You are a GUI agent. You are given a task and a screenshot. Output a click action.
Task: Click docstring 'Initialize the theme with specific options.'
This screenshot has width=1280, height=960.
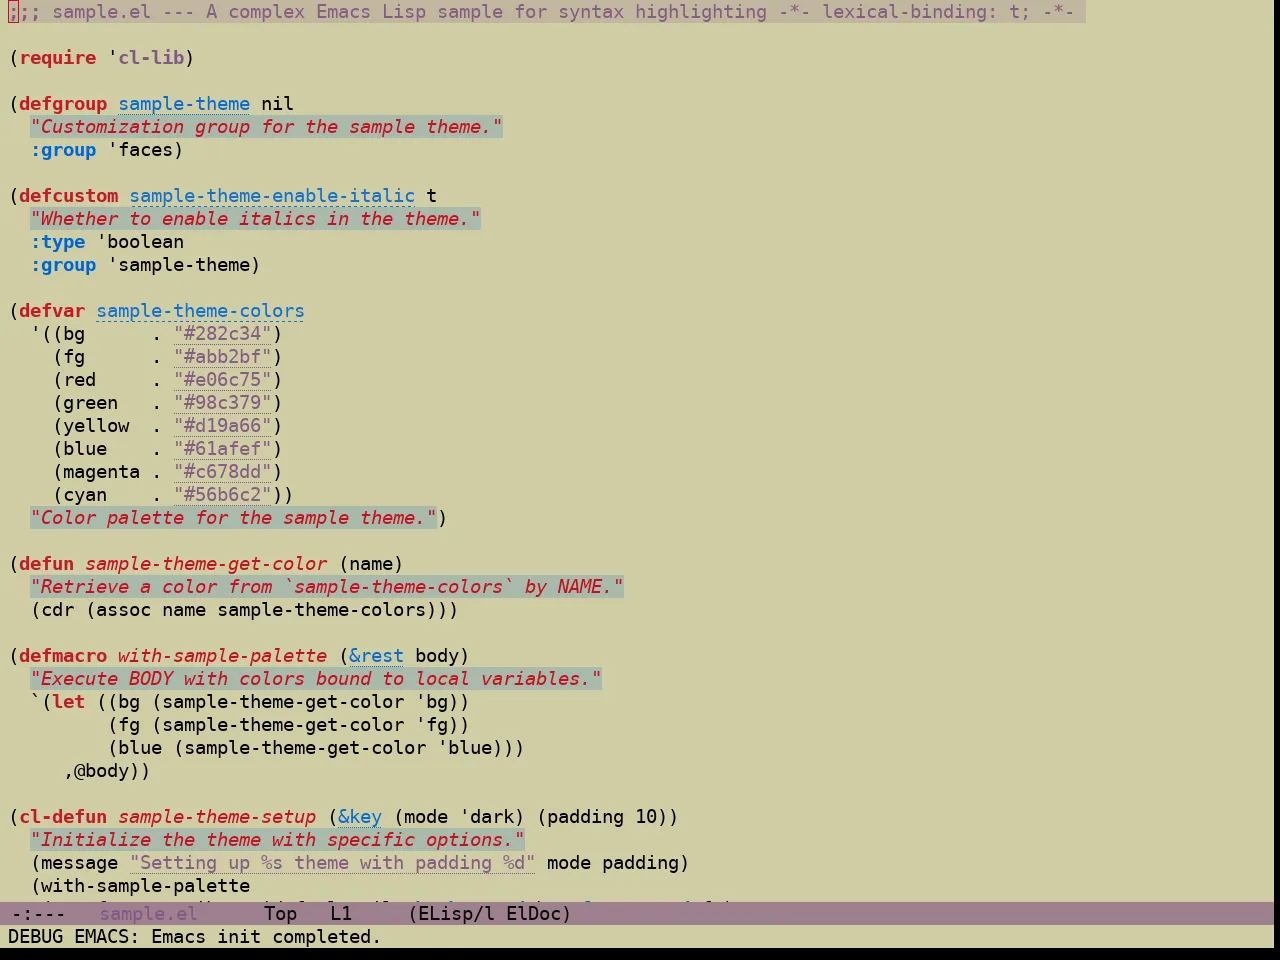277,840
